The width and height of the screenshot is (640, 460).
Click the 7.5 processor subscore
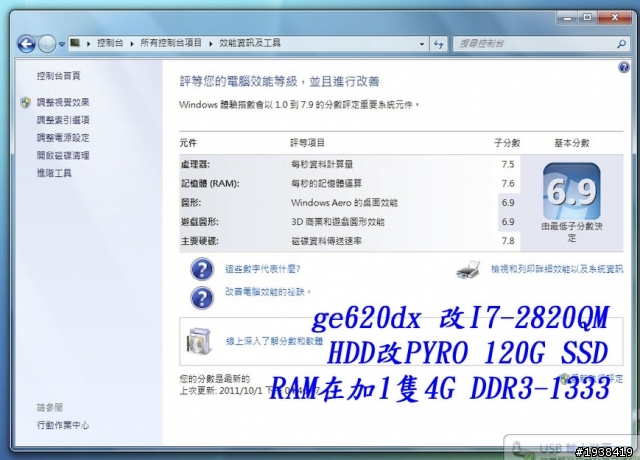(x=508, y=164)
